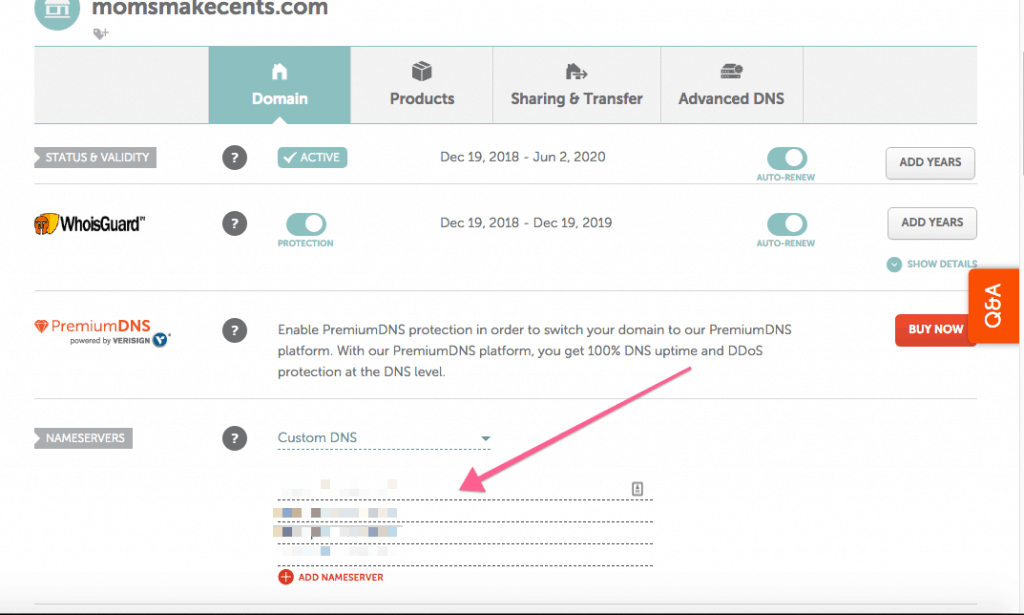Click the storefront icon beside momsmakecents.com
1024x615 pixels.
(56, 12)
